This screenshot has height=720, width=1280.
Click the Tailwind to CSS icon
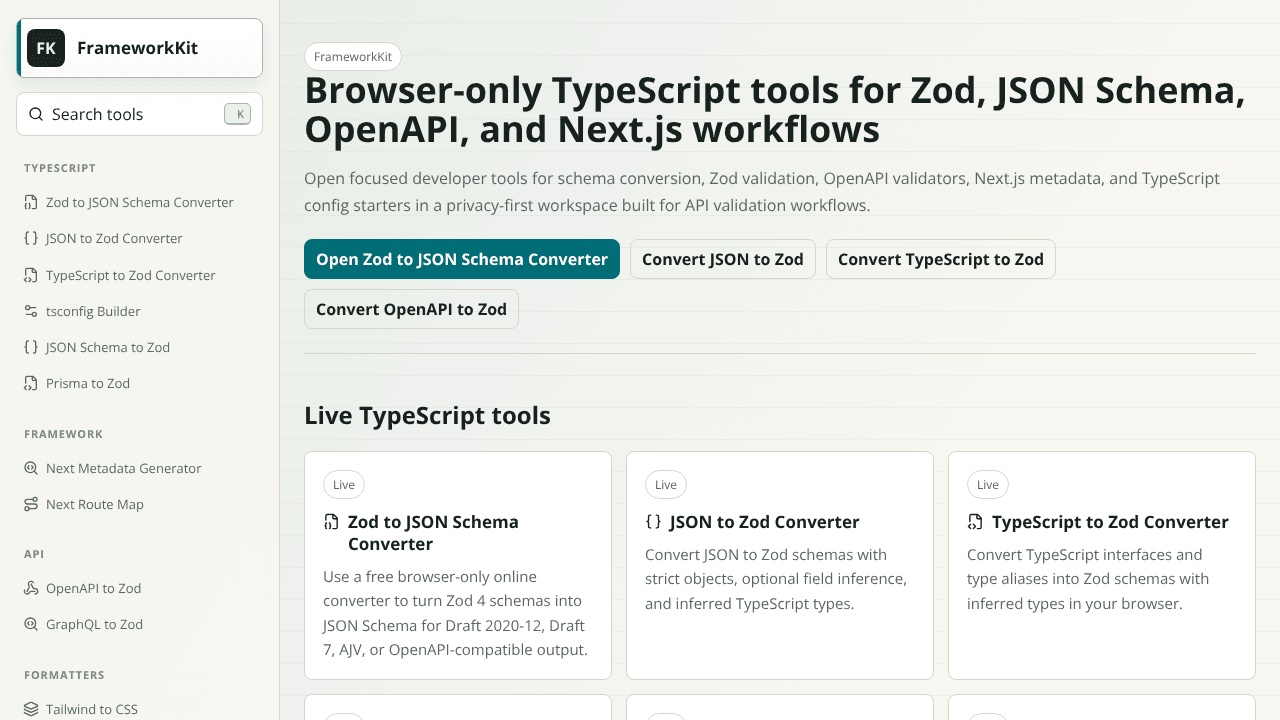(x=31, y=709)
